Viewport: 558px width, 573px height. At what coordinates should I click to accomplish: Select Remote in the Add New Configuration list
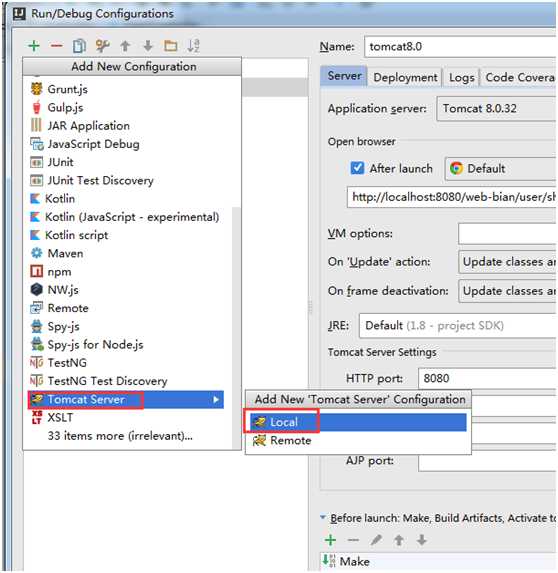click(127, 308)
